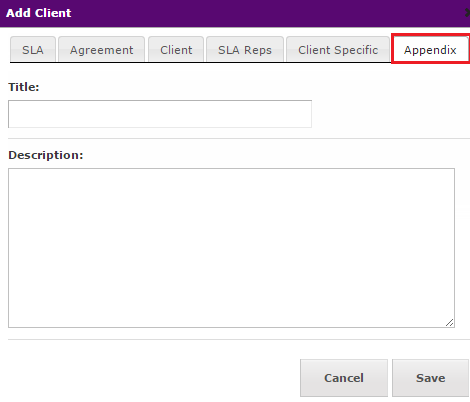Click into the Title text field
470x402 pixels.
tap(160, 114)
